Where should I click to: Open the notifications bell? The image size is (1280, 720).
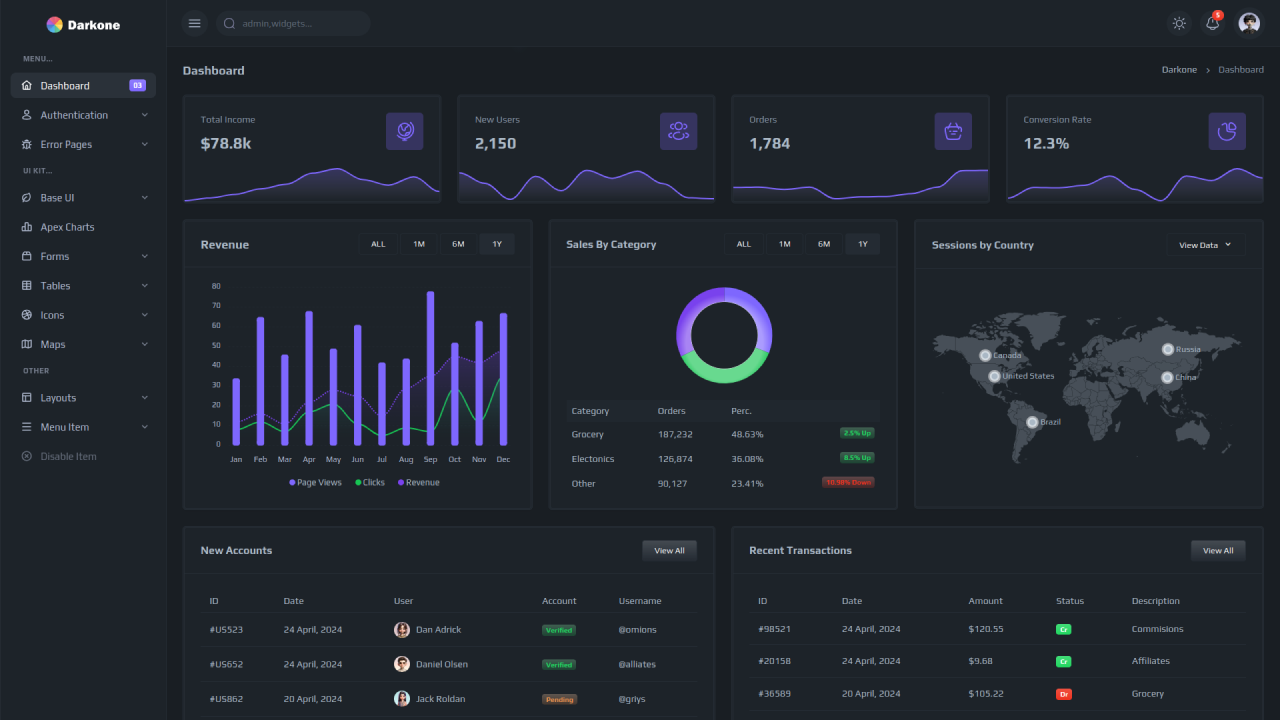pos(1212,22)
